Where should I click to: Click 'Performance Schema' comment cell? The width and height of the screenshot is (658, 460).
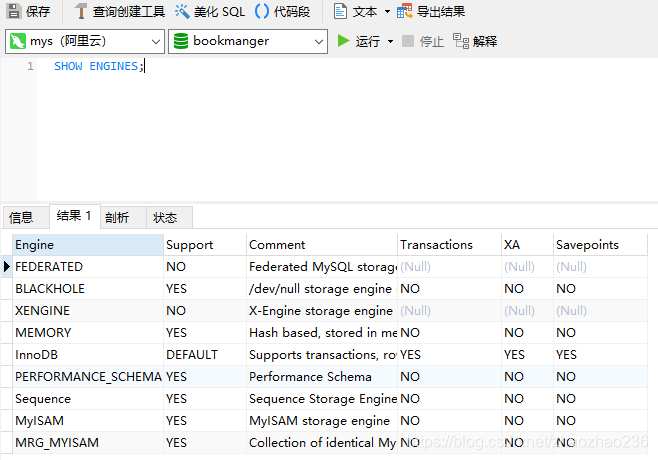322,377
